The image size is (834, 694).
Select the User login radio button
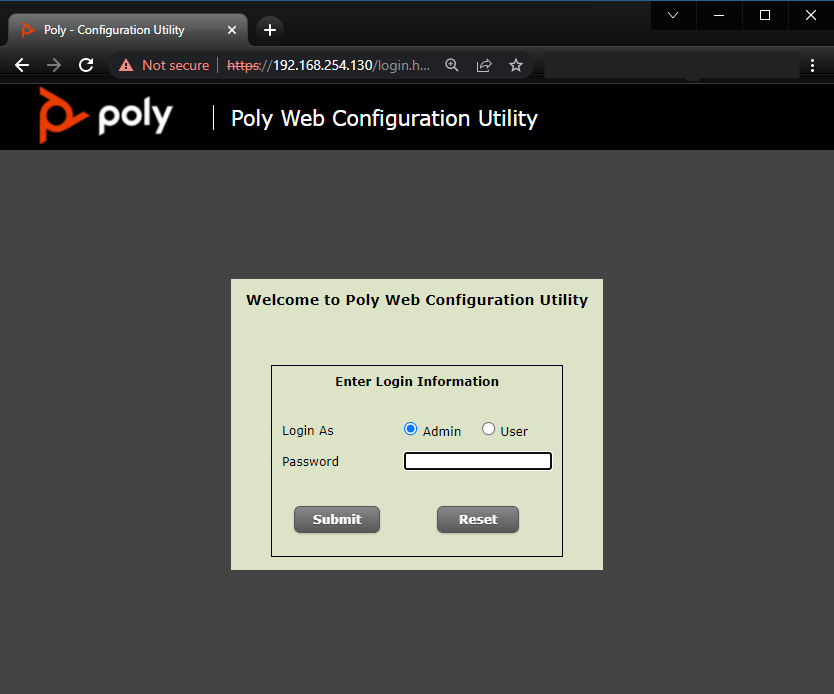(488, 429)
